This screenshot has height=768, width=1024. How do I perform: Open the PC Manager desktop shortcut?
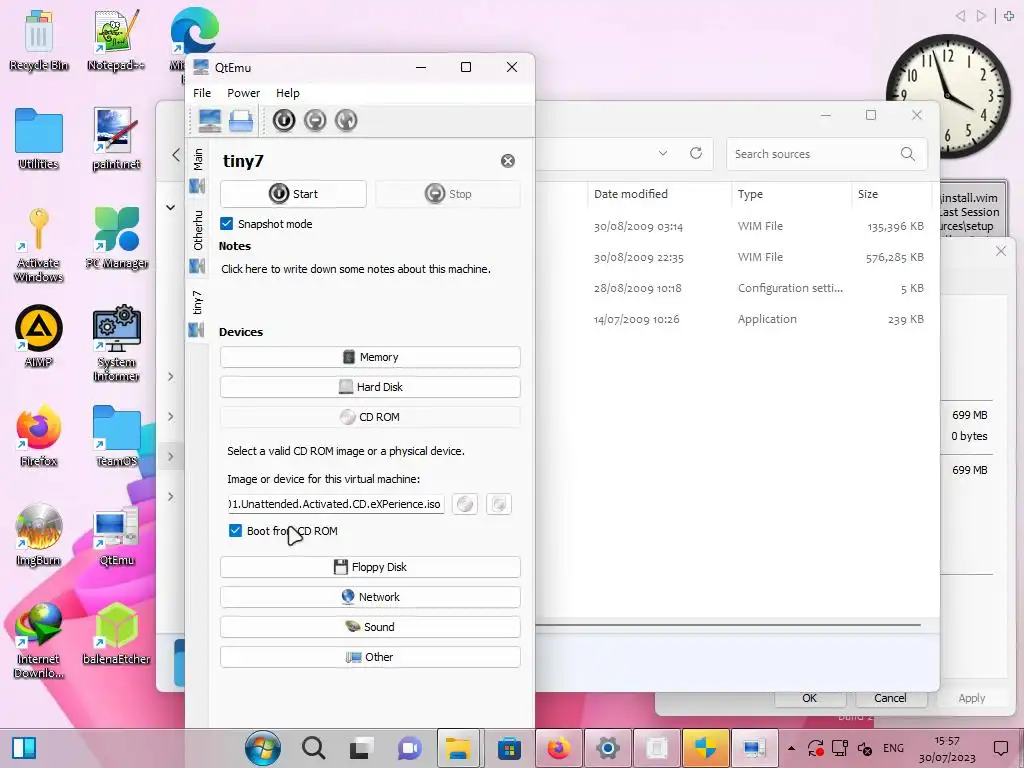116,238
